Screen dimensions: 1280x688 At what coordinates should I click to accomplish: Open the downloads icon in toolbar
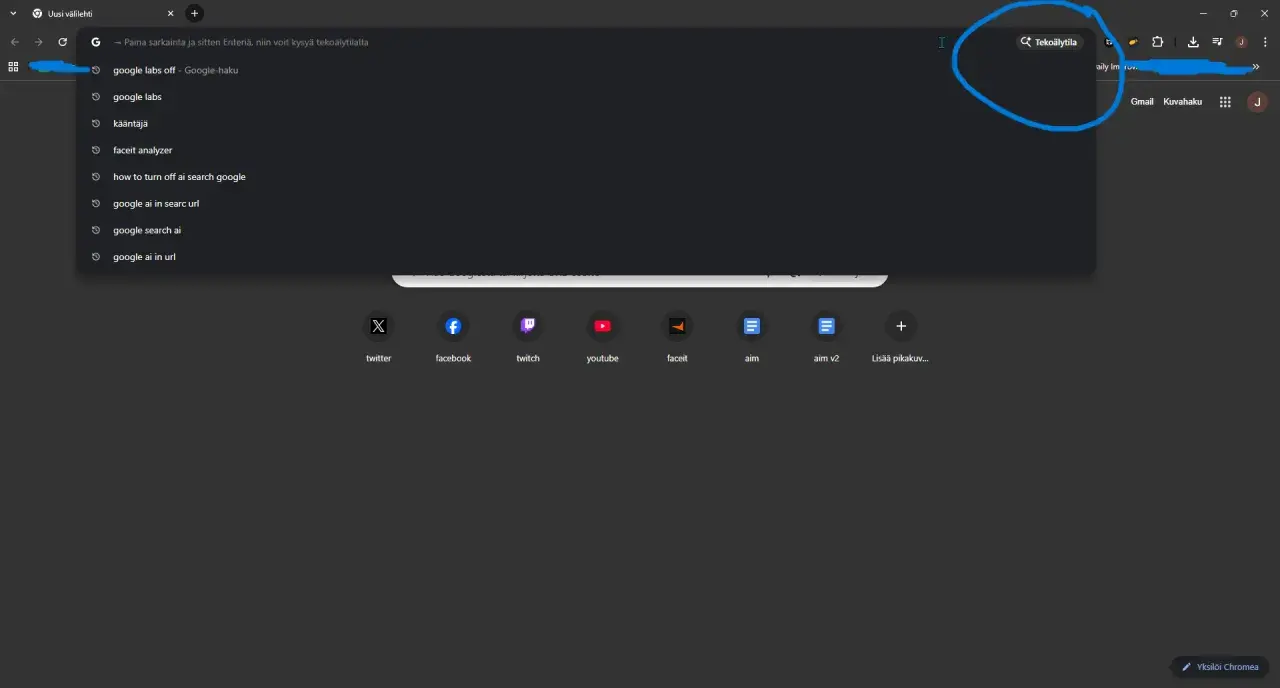pos(1193,42)
